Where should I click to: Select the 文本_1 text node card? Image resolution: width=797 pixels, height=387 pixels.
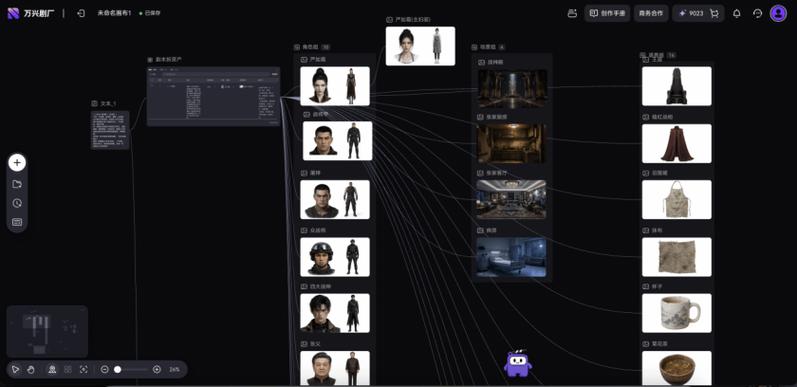pos(110,130)
